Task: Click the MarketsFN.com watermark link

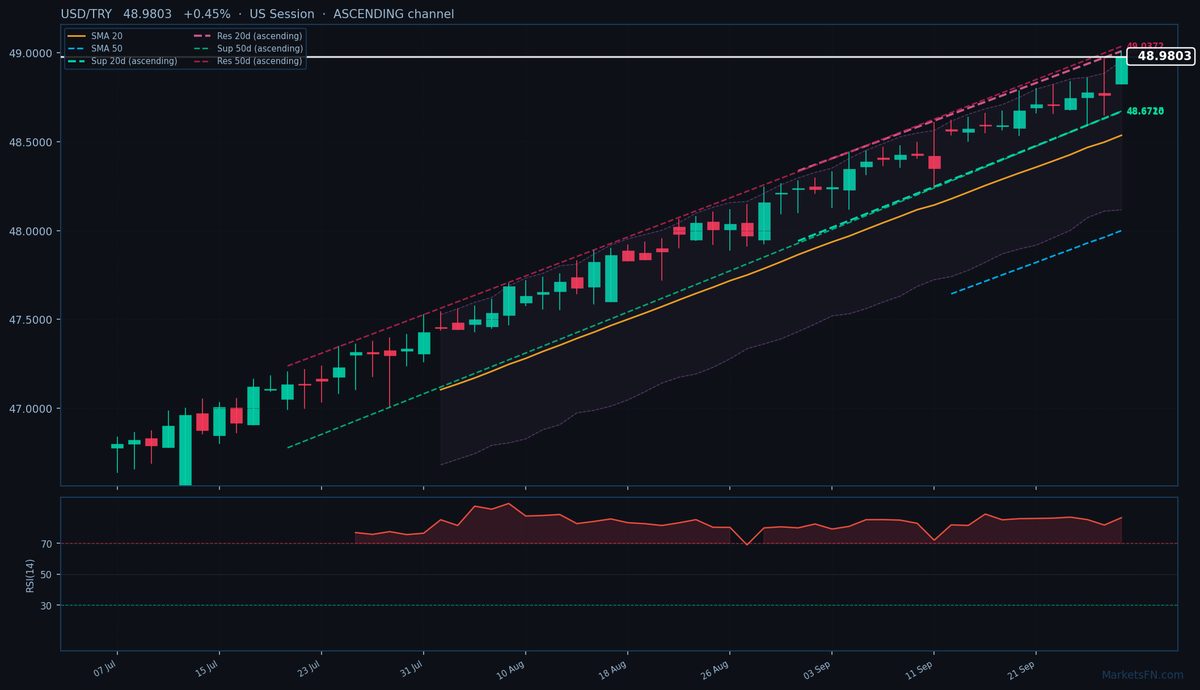Action: pos(1143,675)
